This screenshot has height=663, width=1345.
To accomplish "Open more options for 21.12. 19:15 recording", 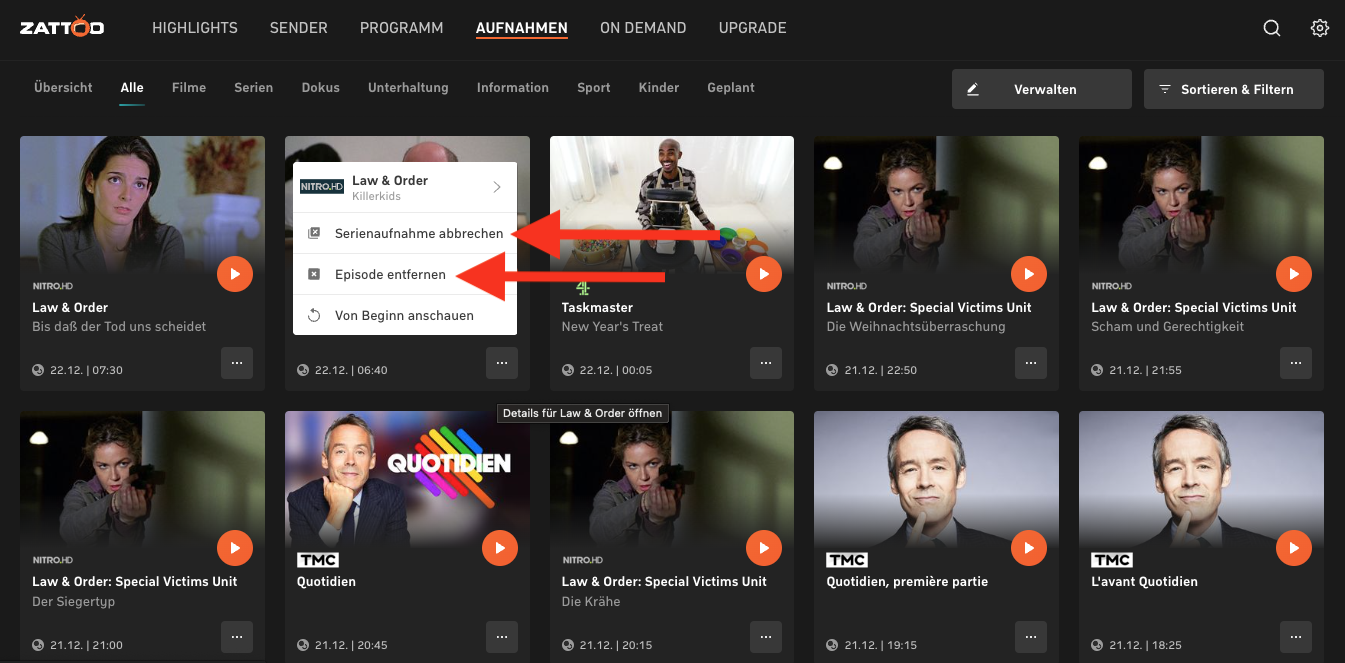I will click(x=1031, y=637).
